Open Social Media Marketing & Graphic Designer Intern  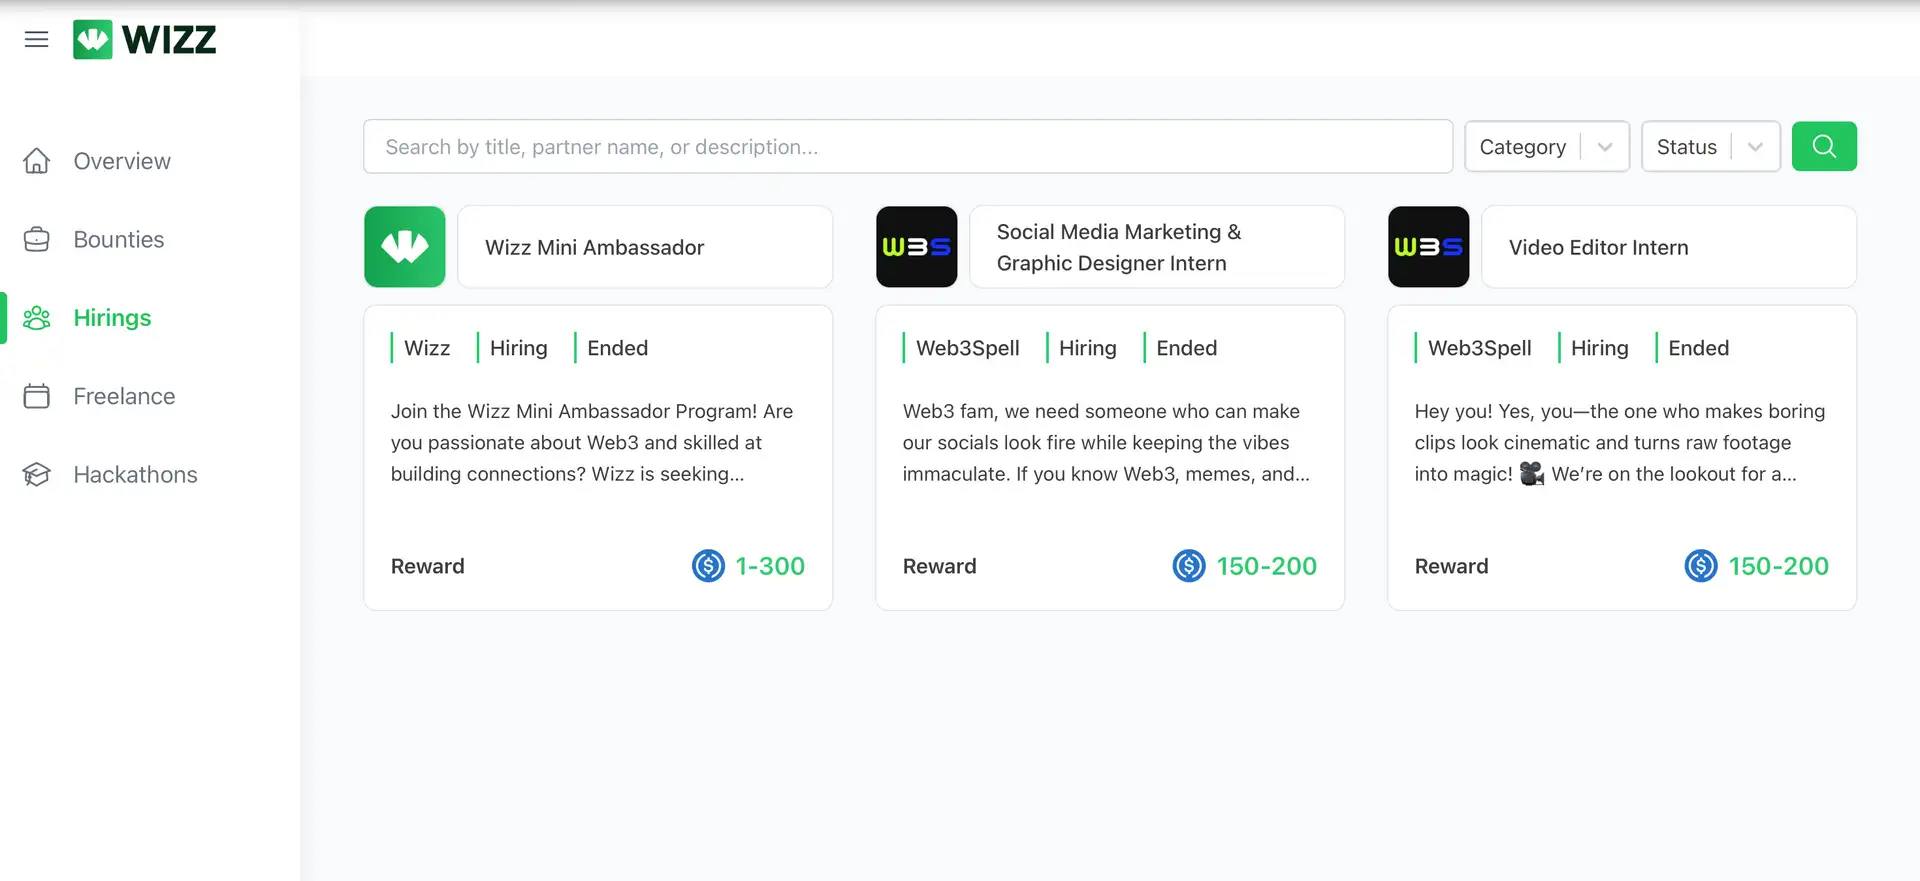pos(1118,248)
